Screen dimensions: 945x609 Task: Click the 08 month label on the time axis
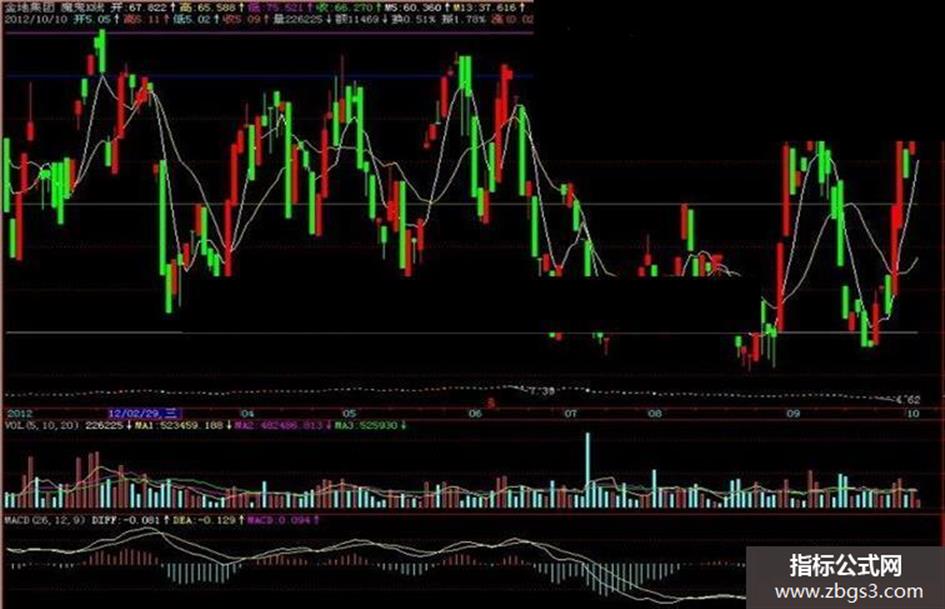click(x=655, y=414)
